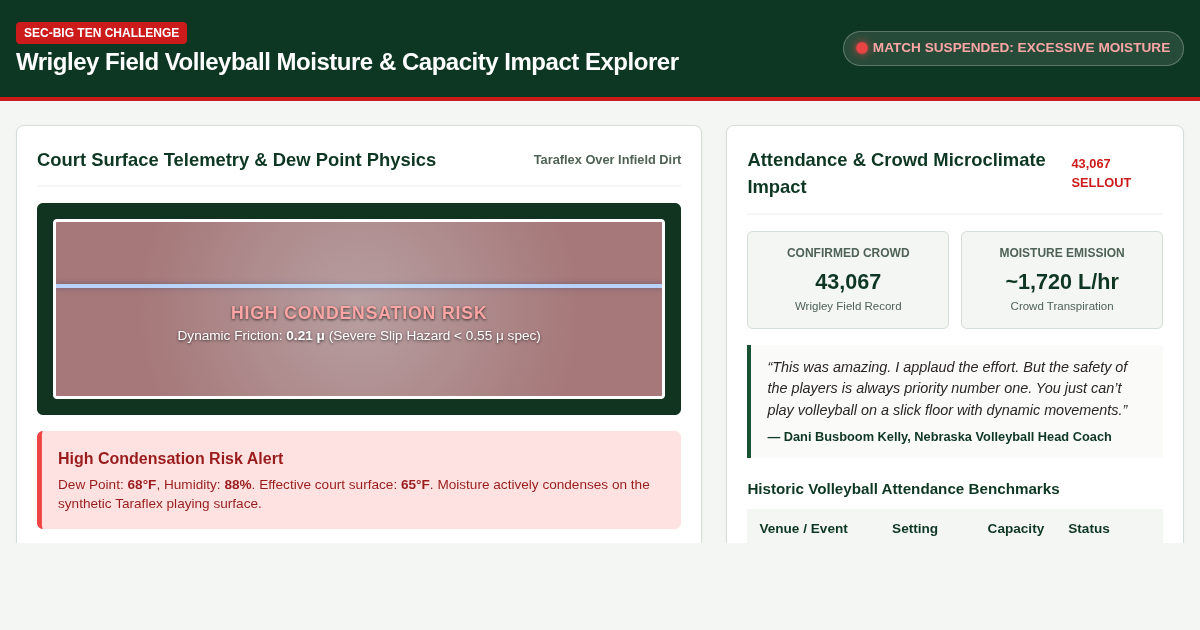The width and height of the screenshot is (1200, 630).
Task: Click the court surface visualization
Action: click(359, 309)
